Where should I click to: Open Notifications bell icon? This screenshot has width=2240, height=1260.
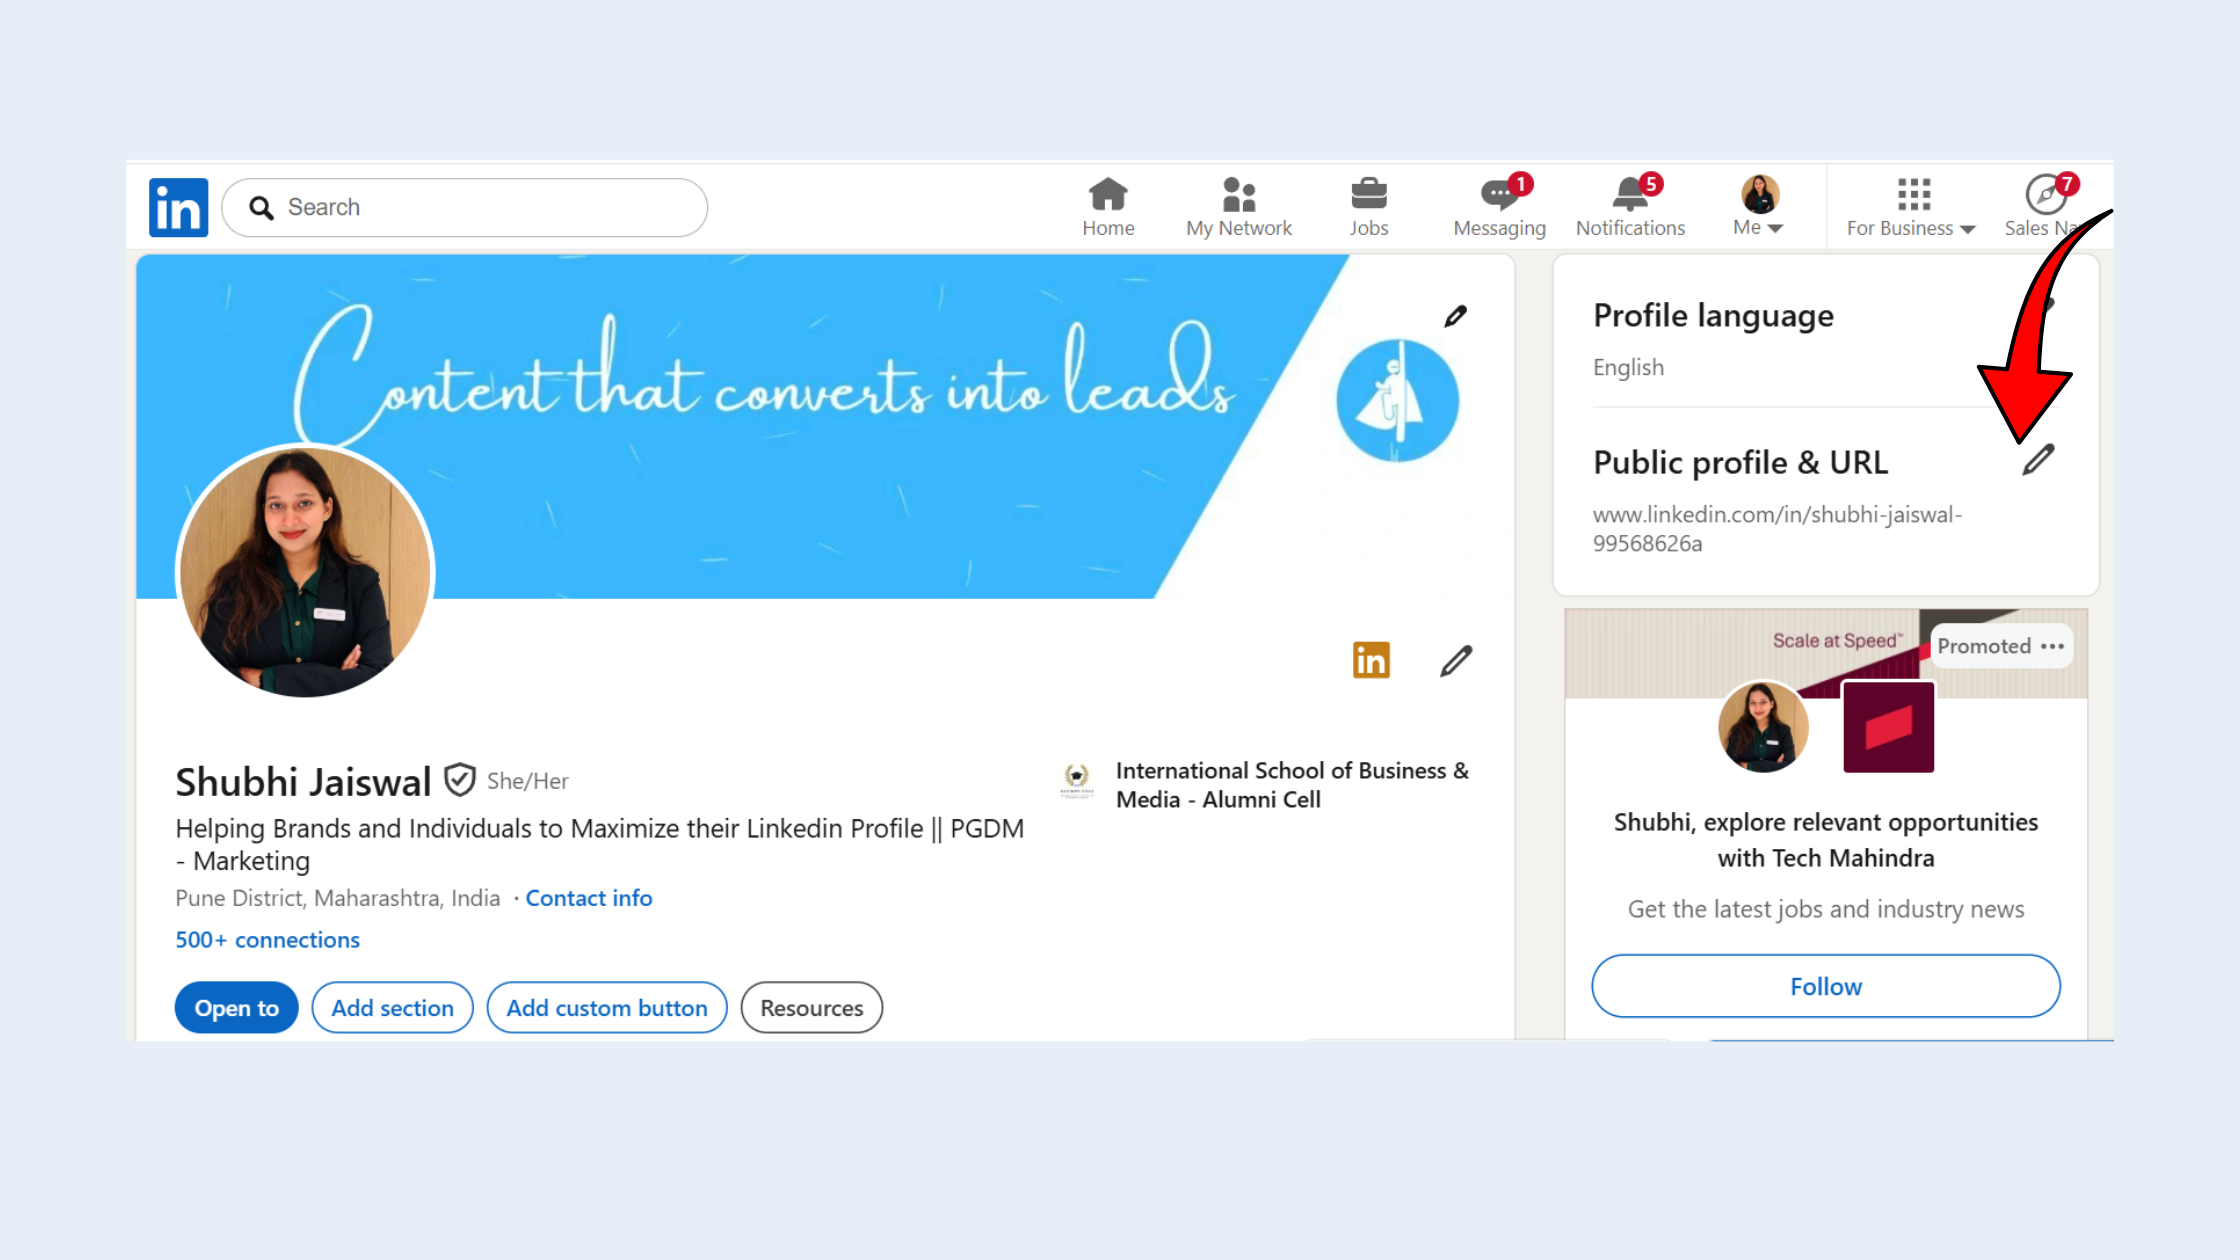tap(1630, 206)
